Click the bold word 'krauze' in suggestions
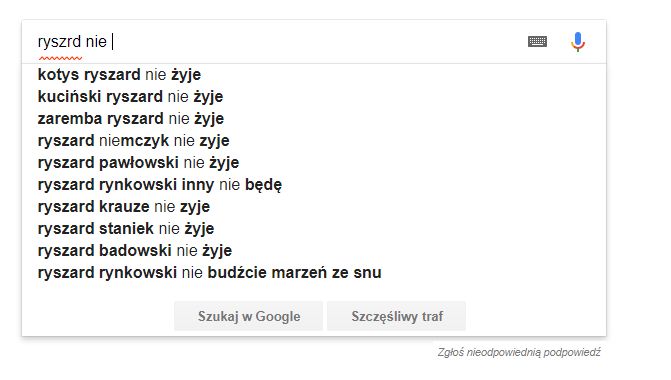The image size is (671, 380). 124,207
